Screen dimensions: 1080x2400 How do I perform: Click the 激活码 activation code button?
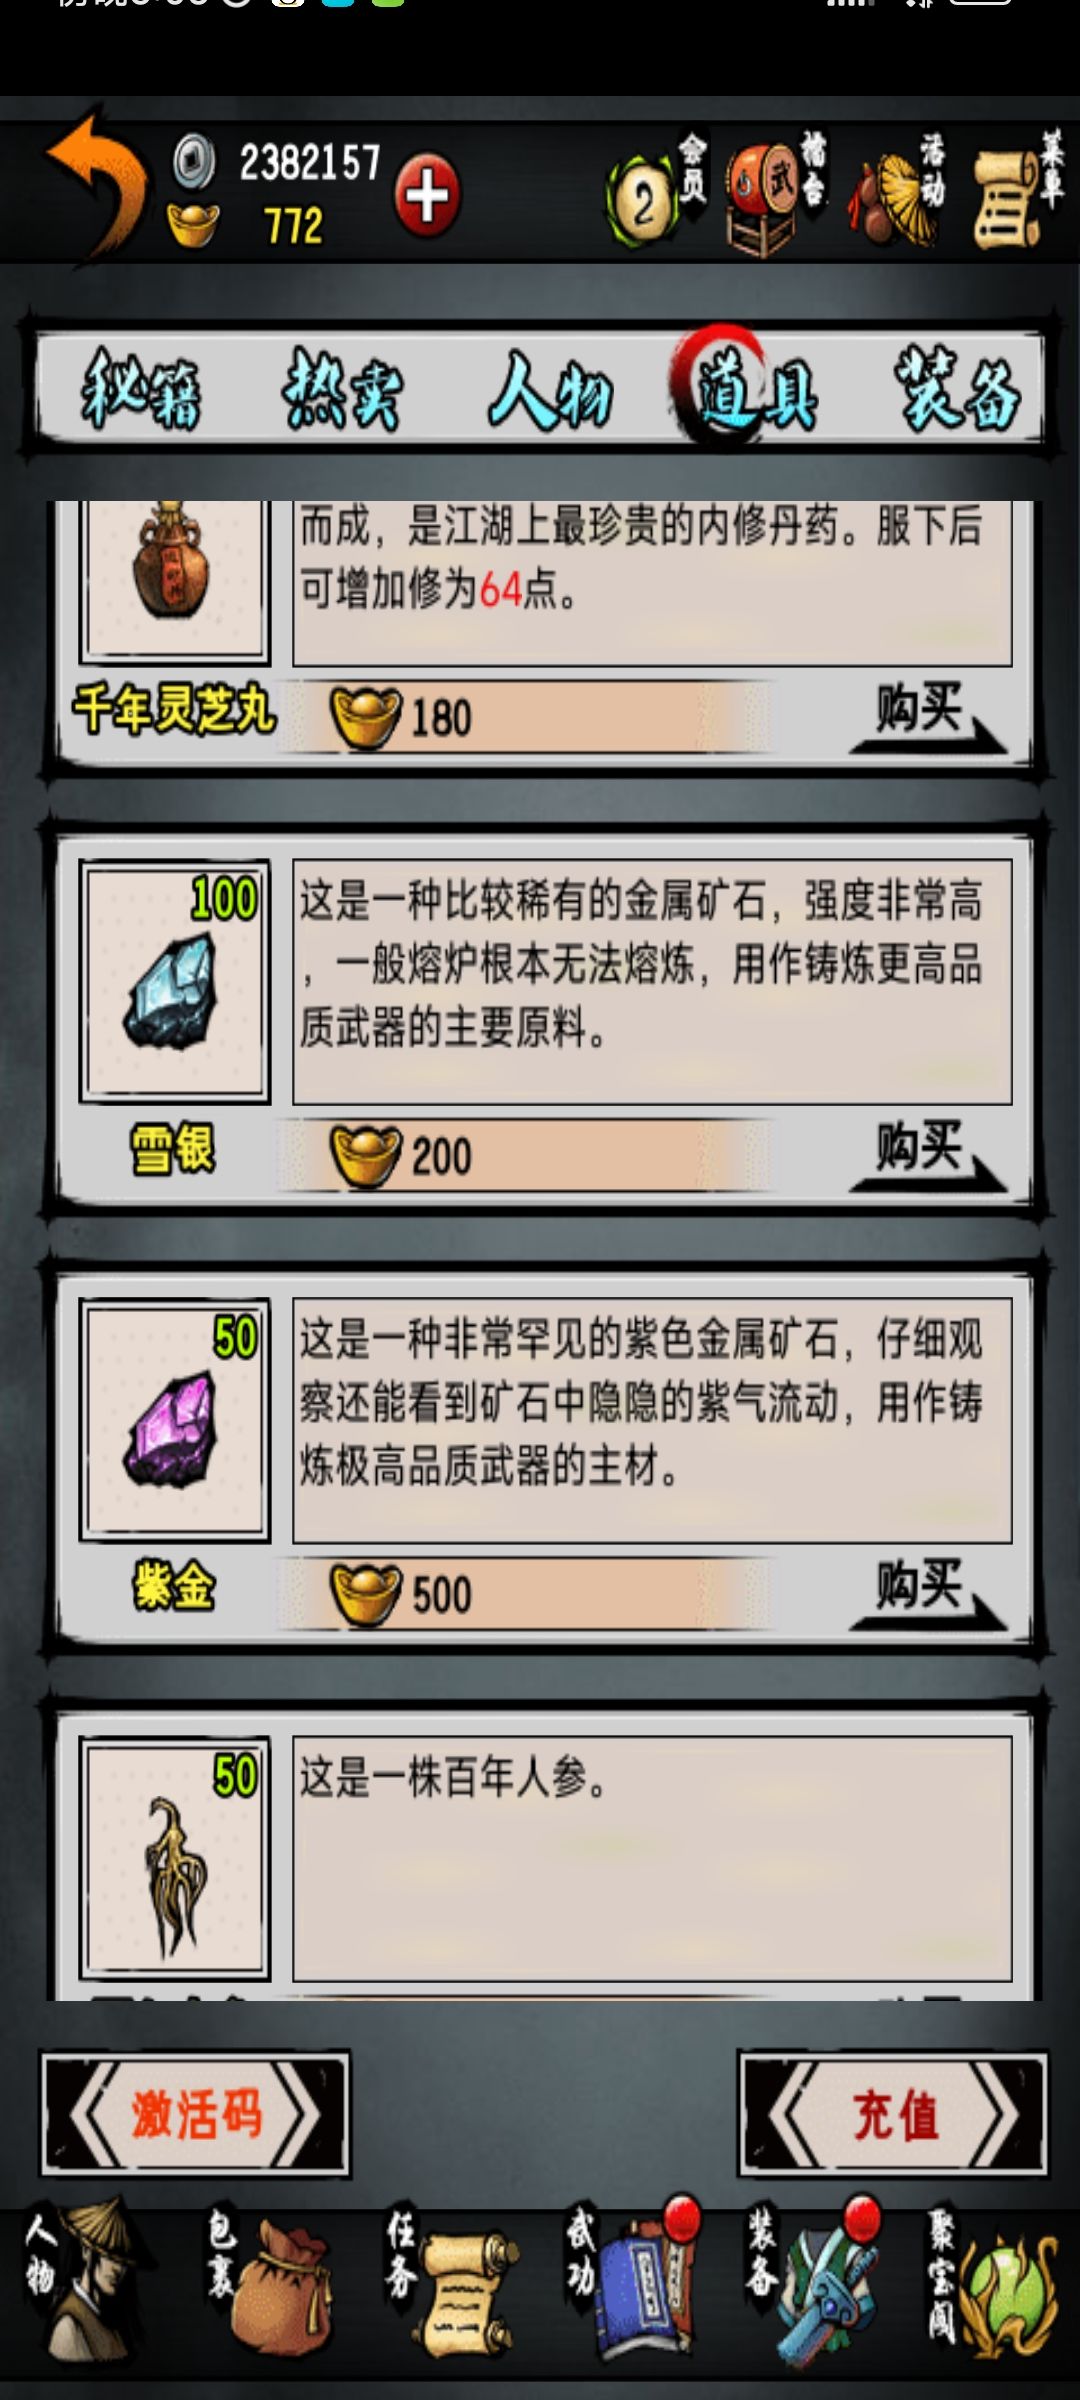(x=195, y=2114)
